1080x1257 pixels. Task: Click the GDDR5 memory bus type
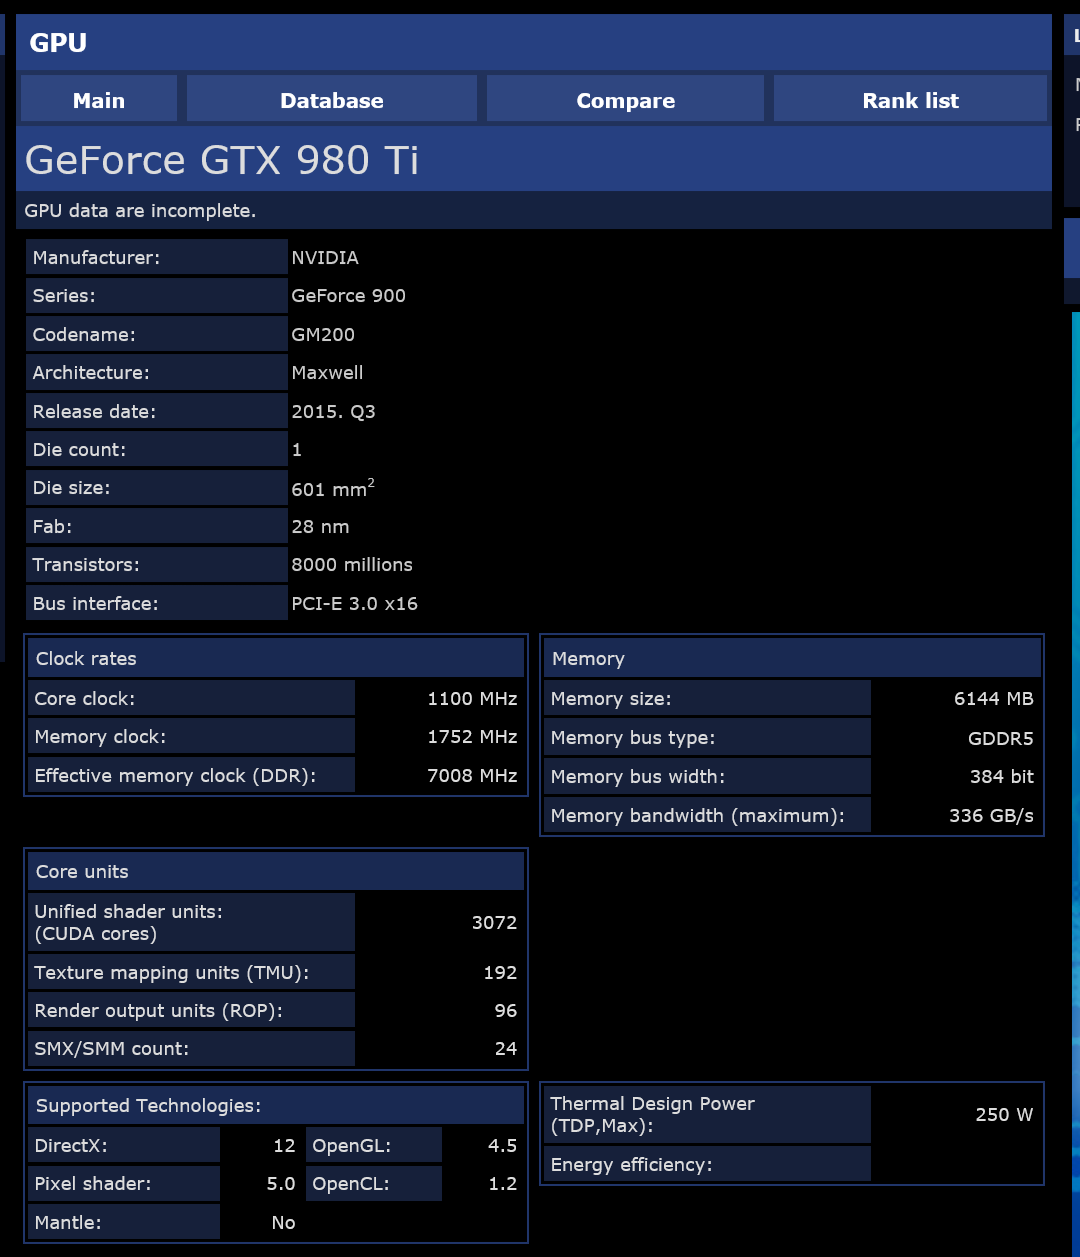[1001, 739]
